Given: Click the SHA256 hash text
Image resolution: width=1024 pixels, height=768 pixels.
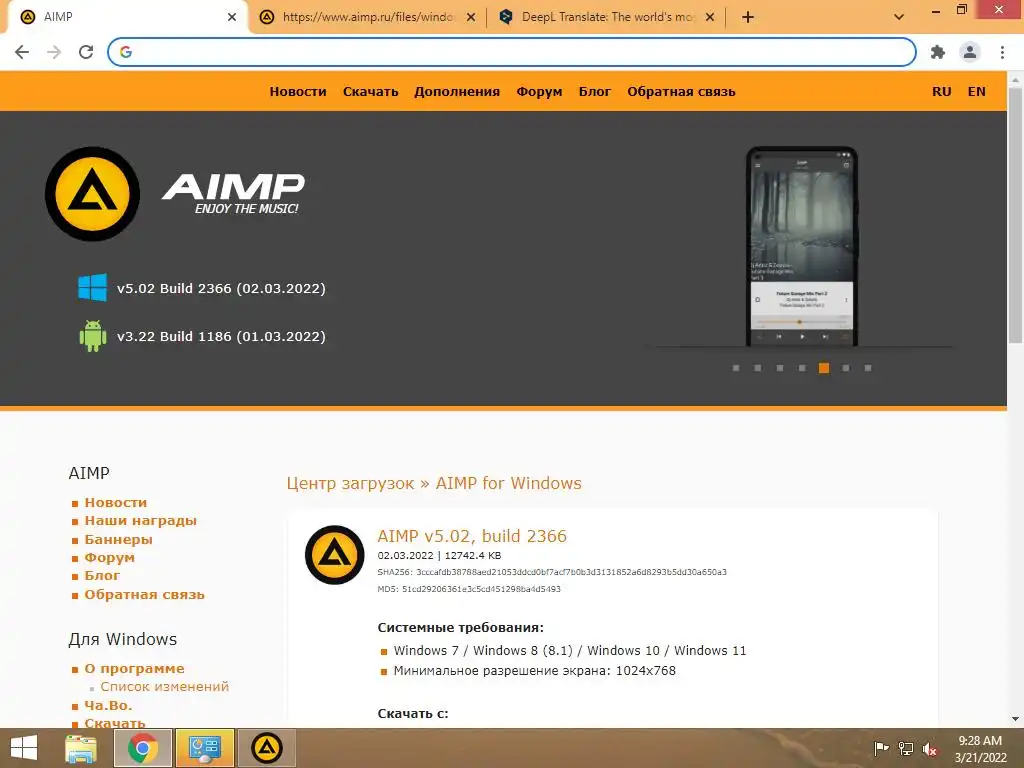Looking at the screenshot, I should tap(552, 572).
